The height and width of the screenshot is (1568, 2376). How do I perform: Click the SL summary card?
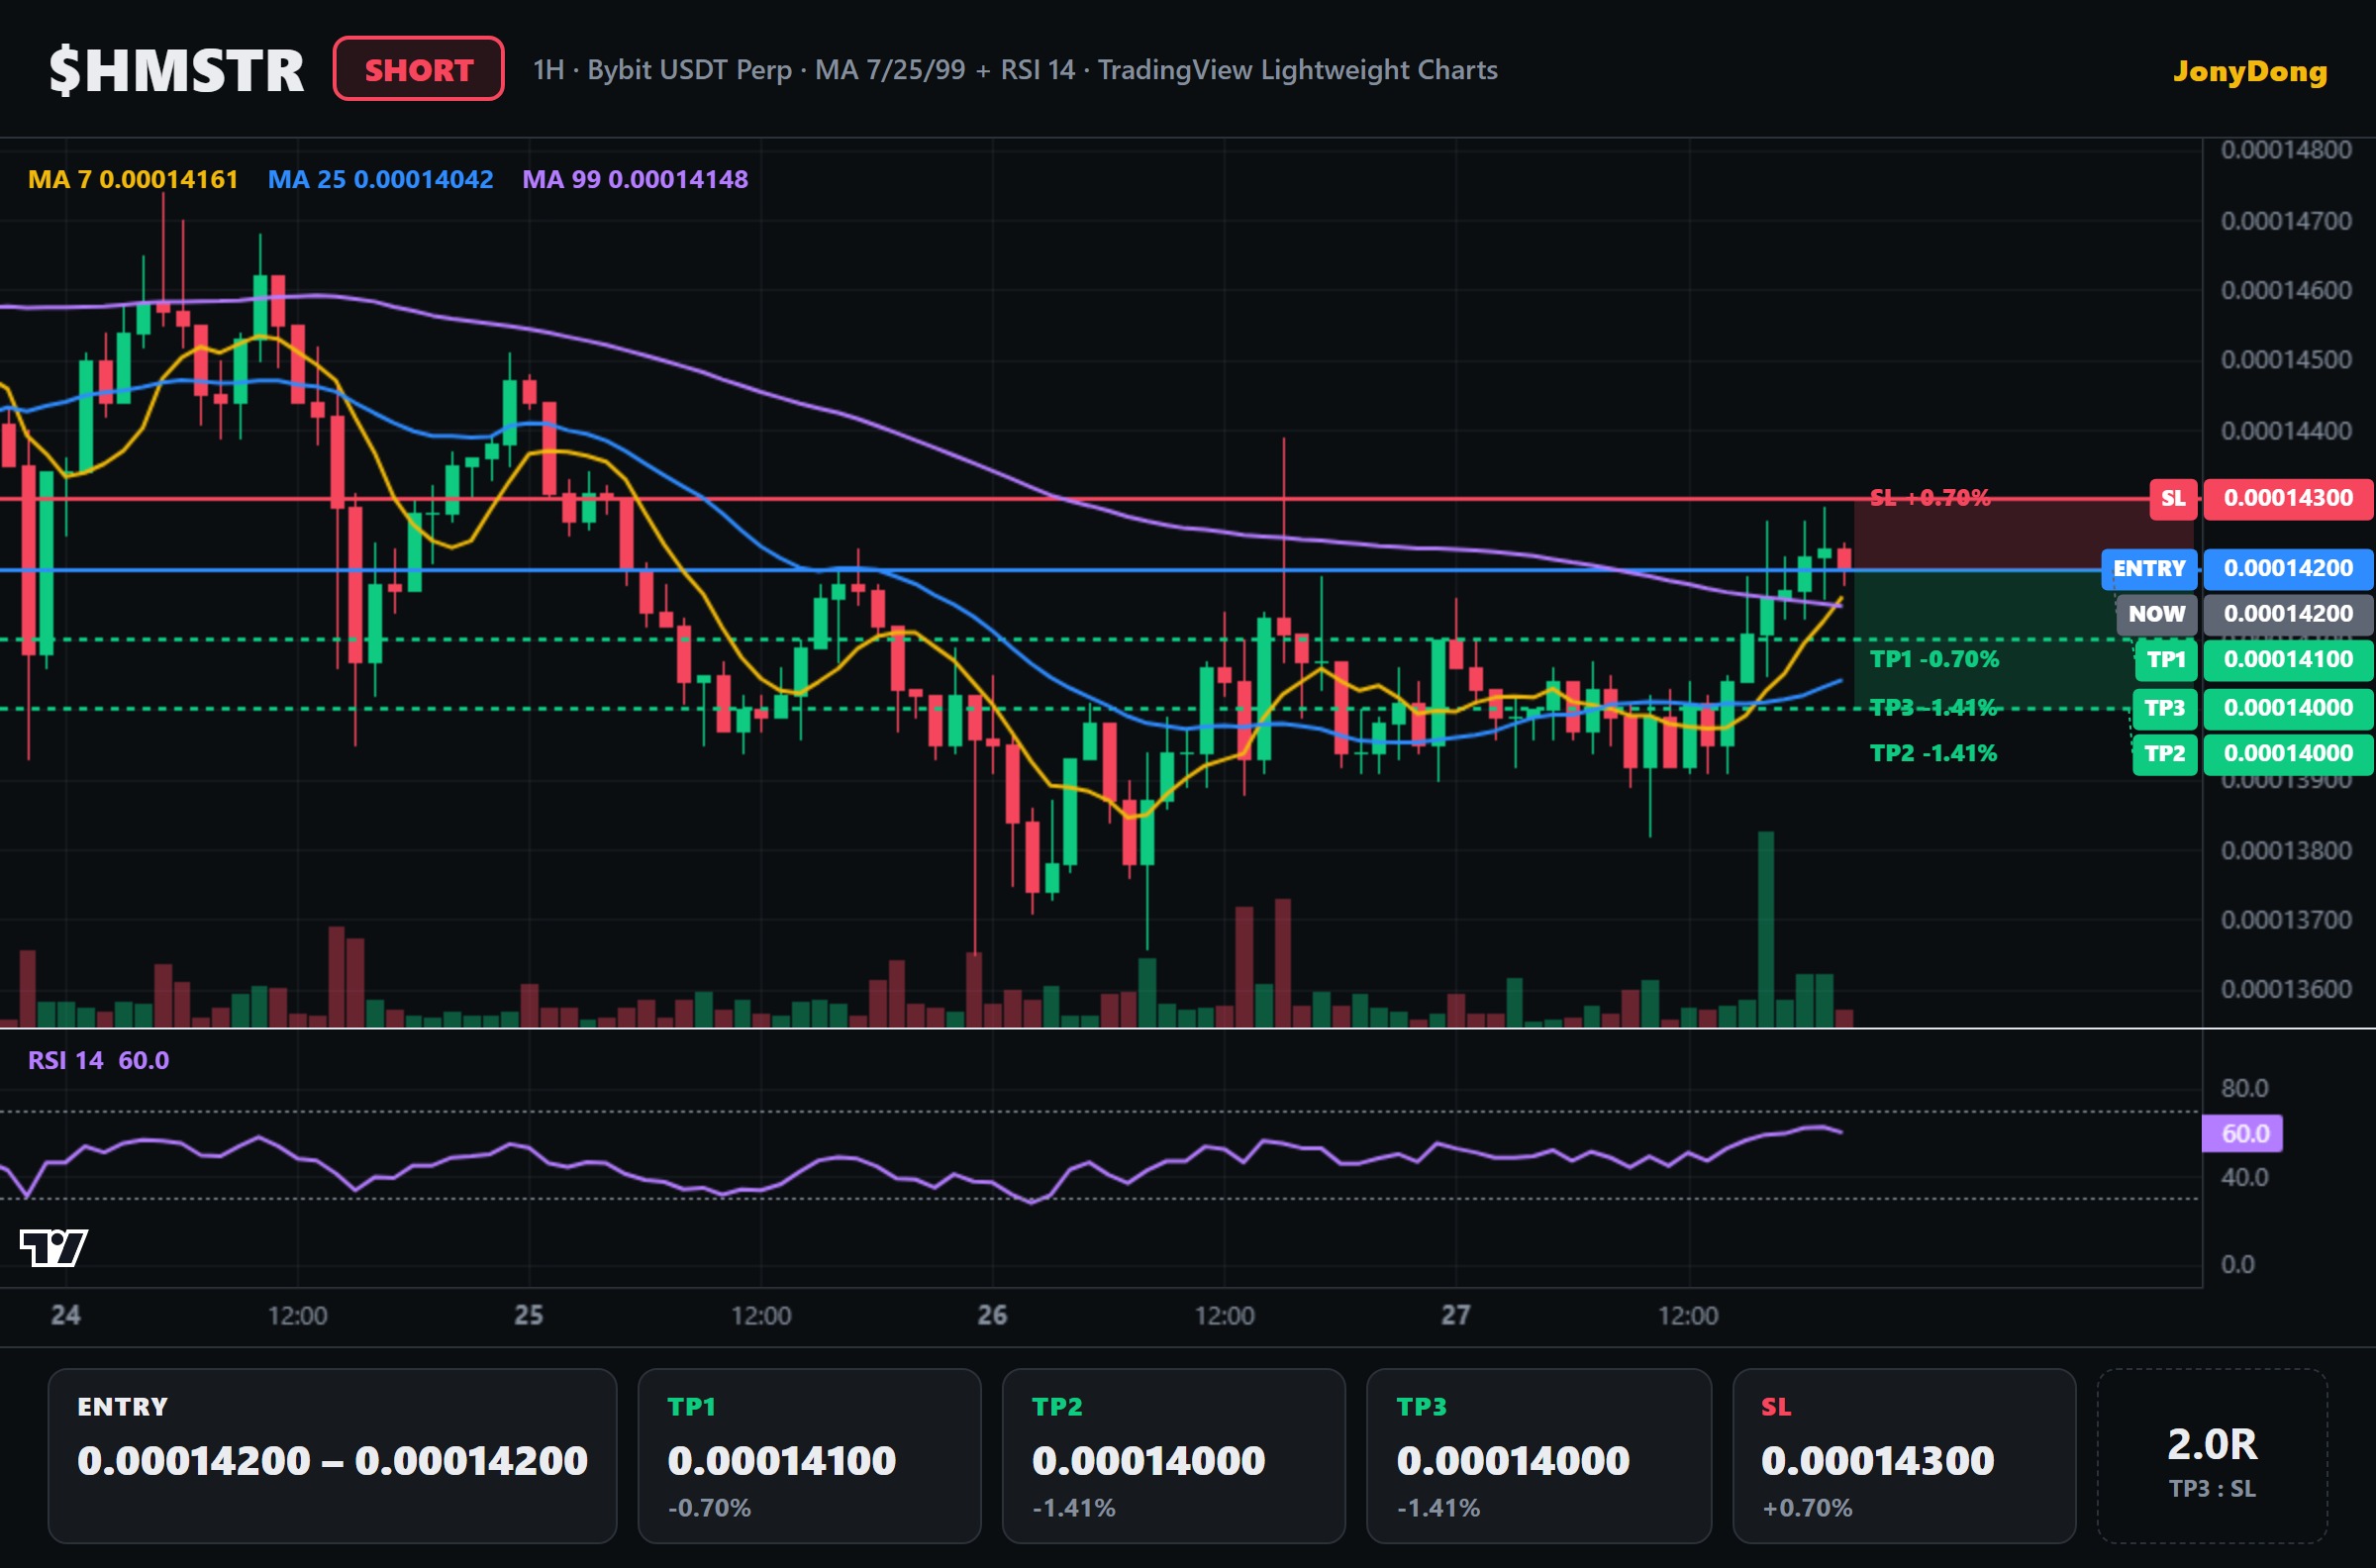[1904, 1456]
